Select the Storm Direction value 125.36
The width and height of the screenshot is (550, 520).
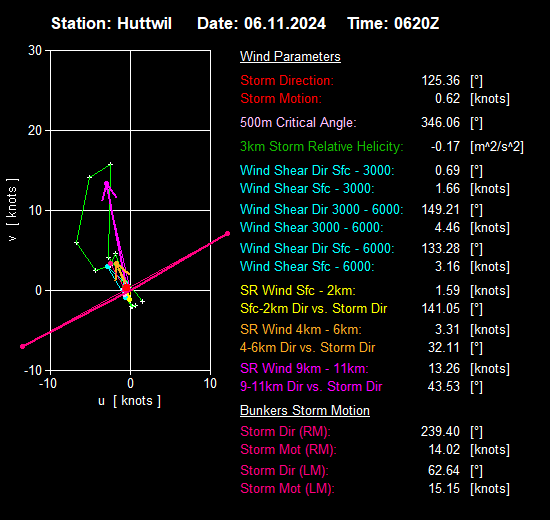coord(440,80)
